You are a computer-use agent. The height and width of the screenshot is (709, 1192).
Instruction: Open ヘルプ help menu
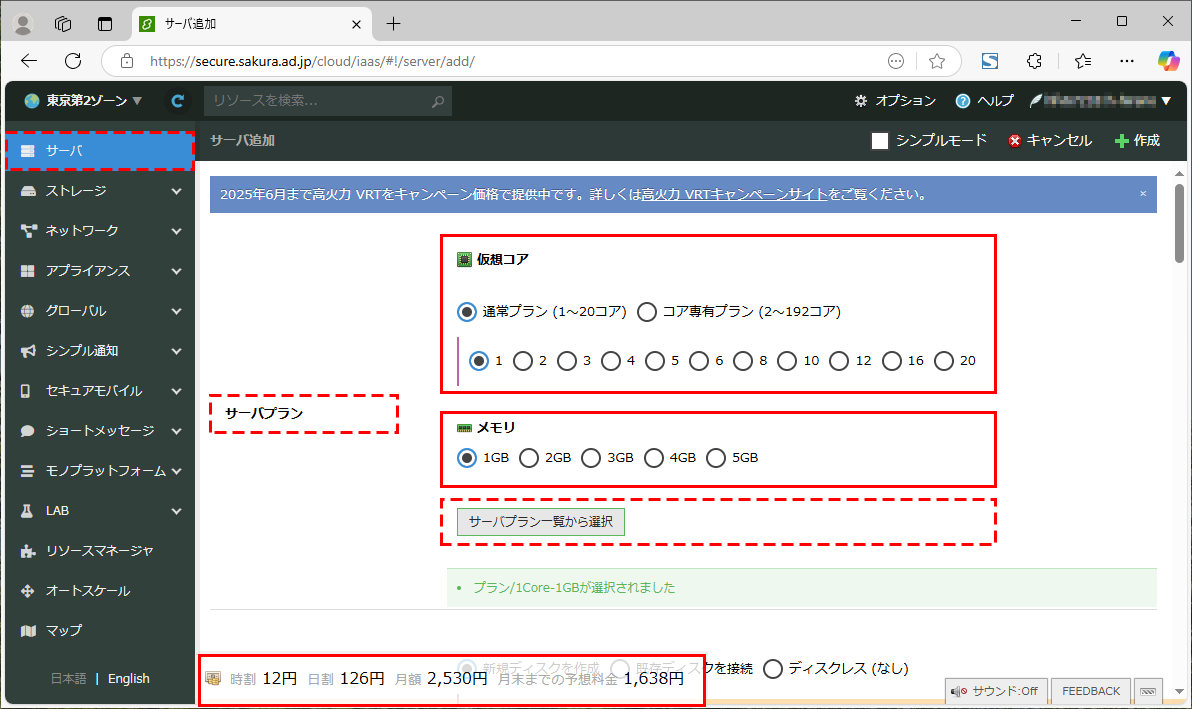tap(984, 100)
